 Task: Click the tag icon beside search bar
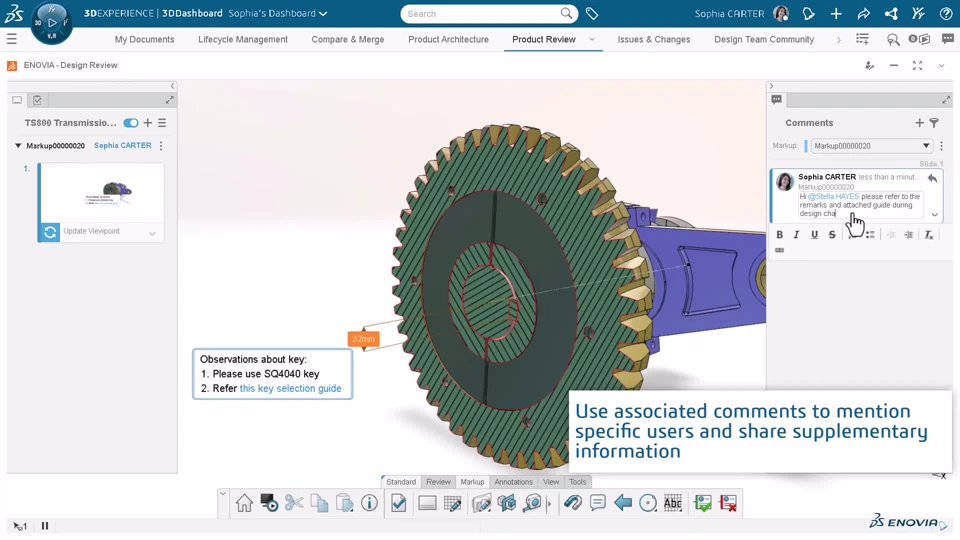tap(592, 13)
